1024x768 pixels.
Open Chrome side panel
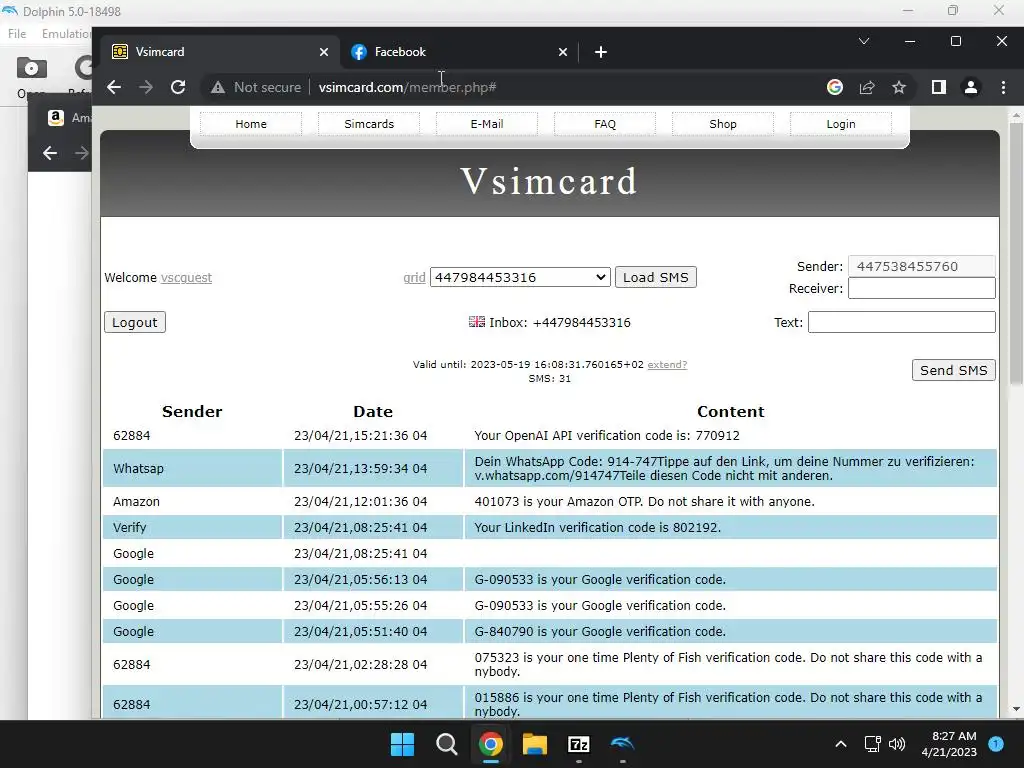tap(938, 87)
